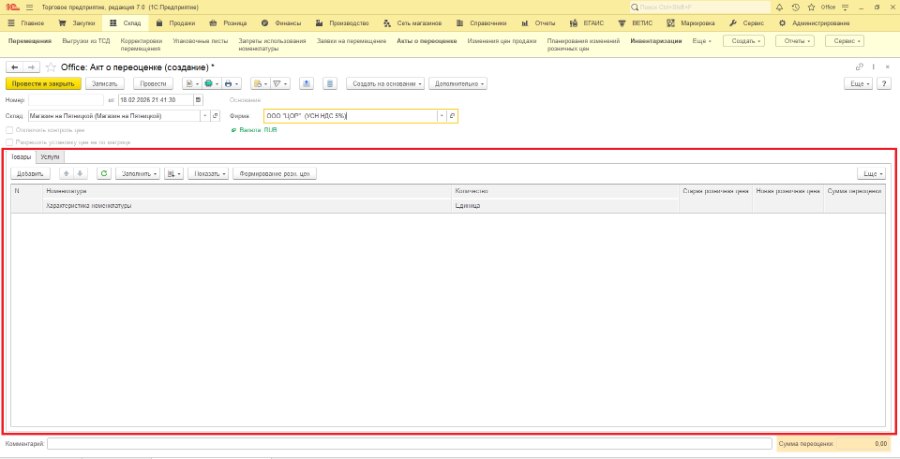Go back with the left arrow button
Screen dimensions: 900x459
[15, 67]
